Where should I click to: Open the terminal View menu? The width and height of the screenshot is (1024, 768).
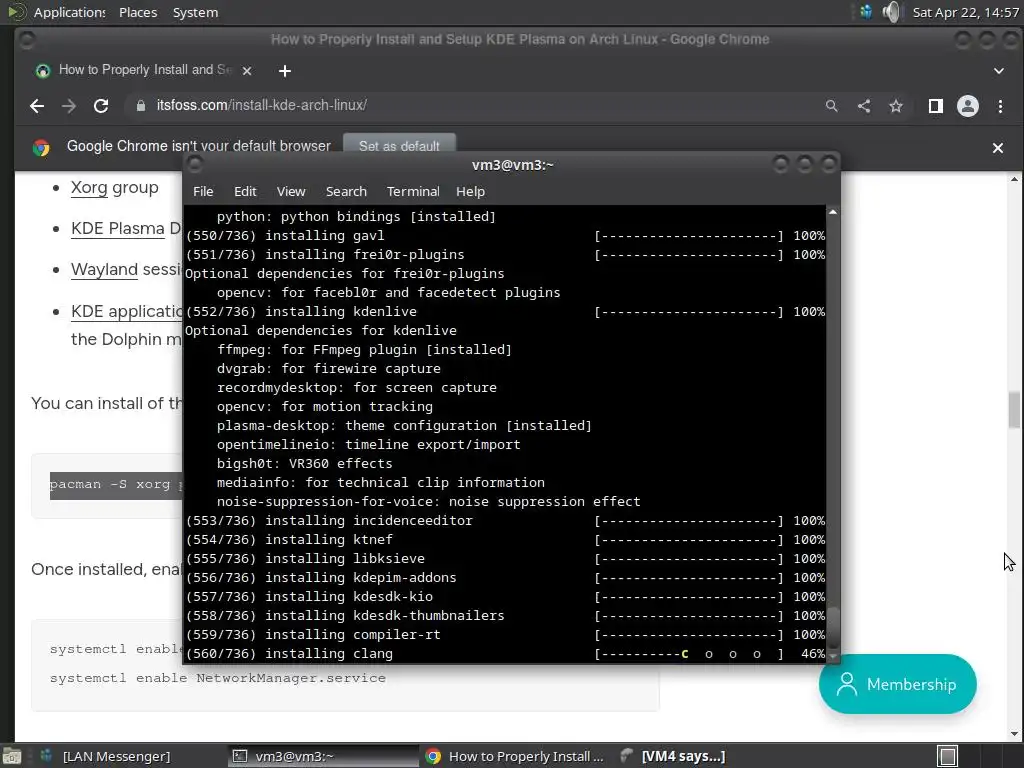click(291, 191)
